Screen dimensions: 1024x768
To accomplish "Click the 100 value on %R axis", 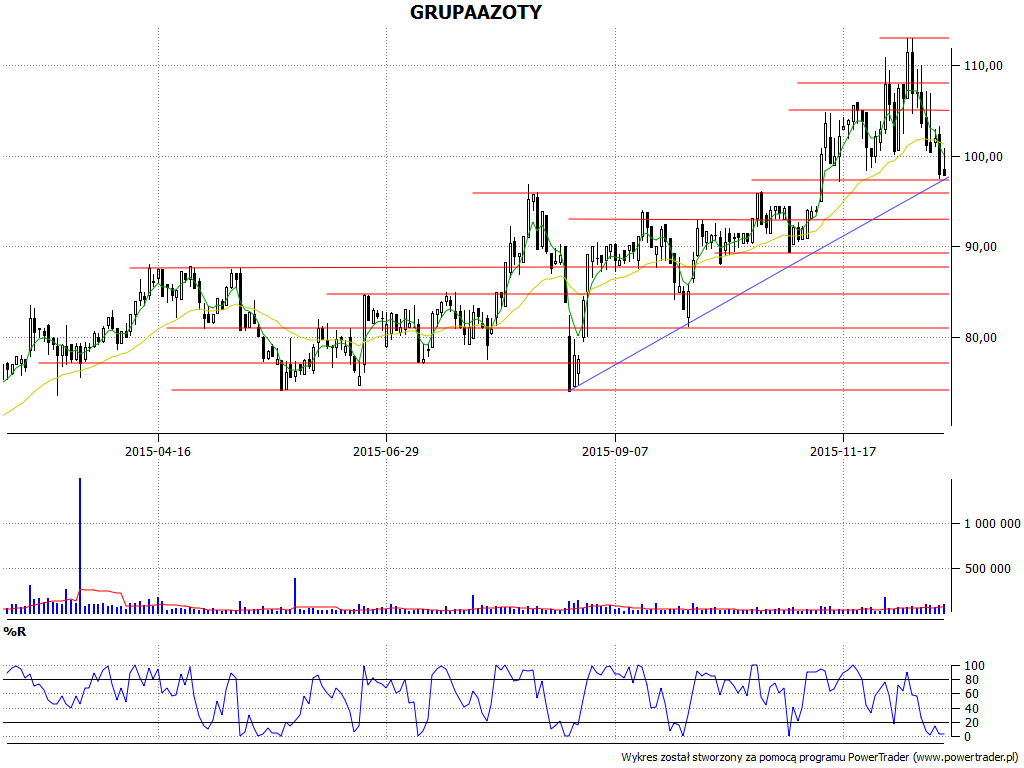I will pyautogui.click(x=974, y=666).
